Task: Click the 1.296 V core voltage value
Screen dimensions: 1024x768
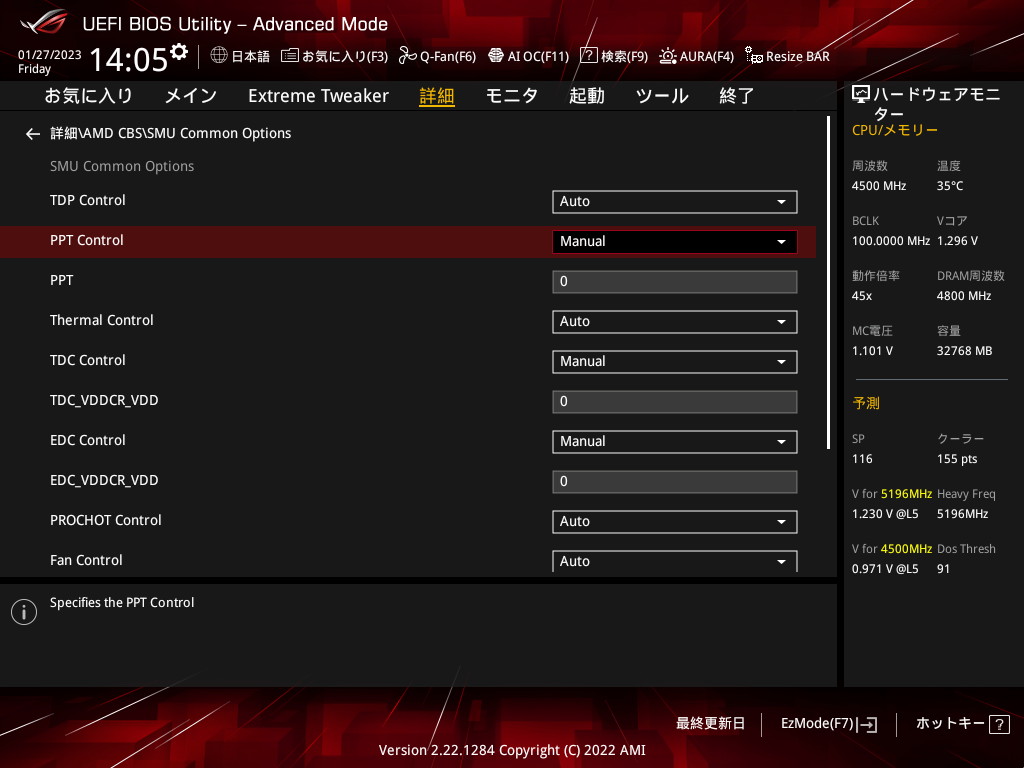Action: (957, 241)
